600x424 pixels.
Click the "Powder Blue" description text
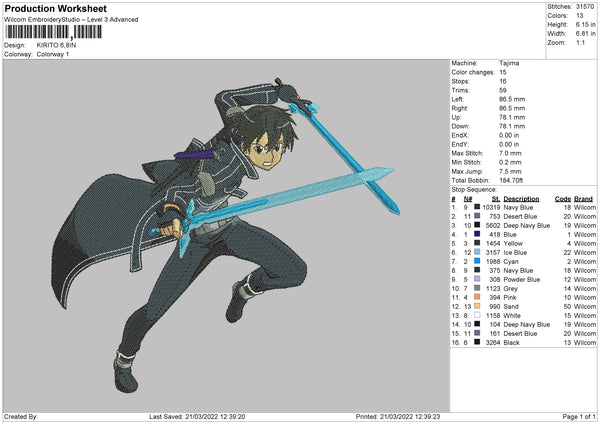pyautogui.click(x=522, y=279)
